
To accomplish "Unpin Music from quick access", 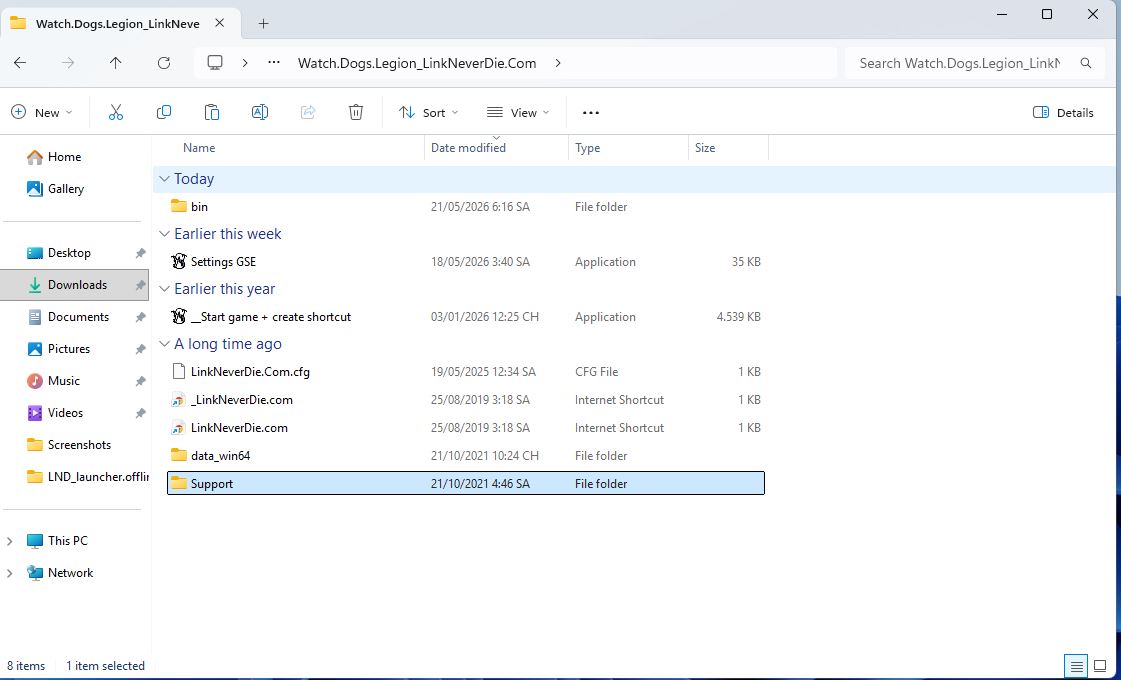I will coord(140,381).
